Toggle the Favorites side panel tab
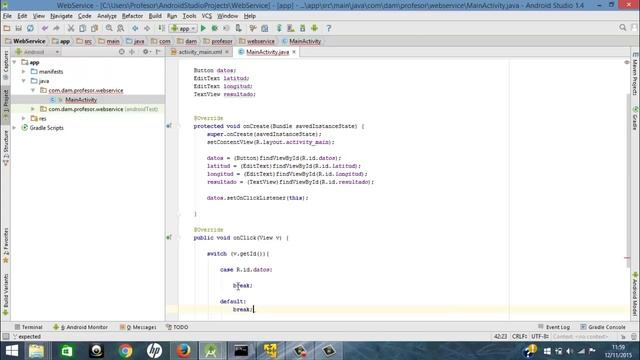The width and height of the screenshot is (640, 360). pos(6,245)
